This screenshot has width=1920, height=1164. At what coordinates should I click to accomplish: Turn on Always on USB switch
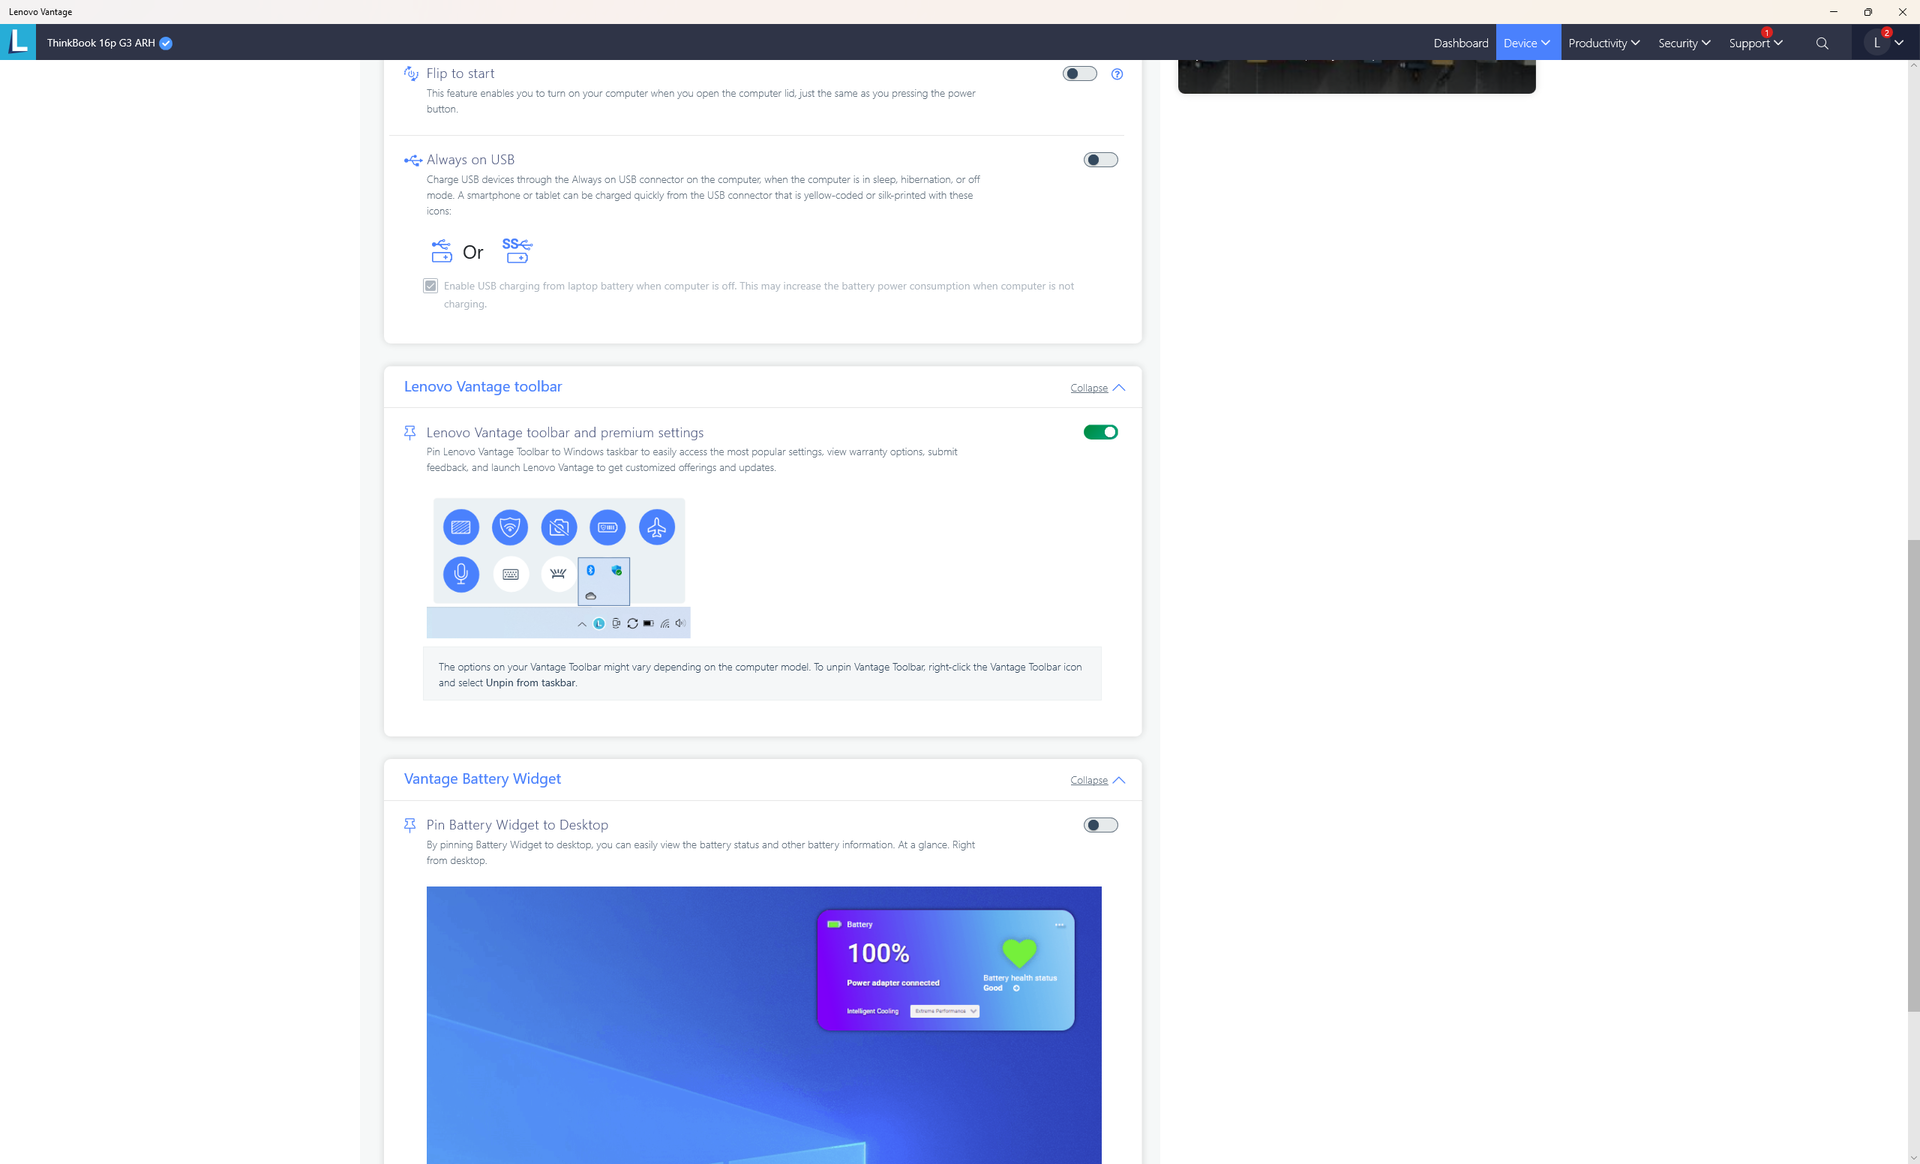click(x=1100, y=160)
